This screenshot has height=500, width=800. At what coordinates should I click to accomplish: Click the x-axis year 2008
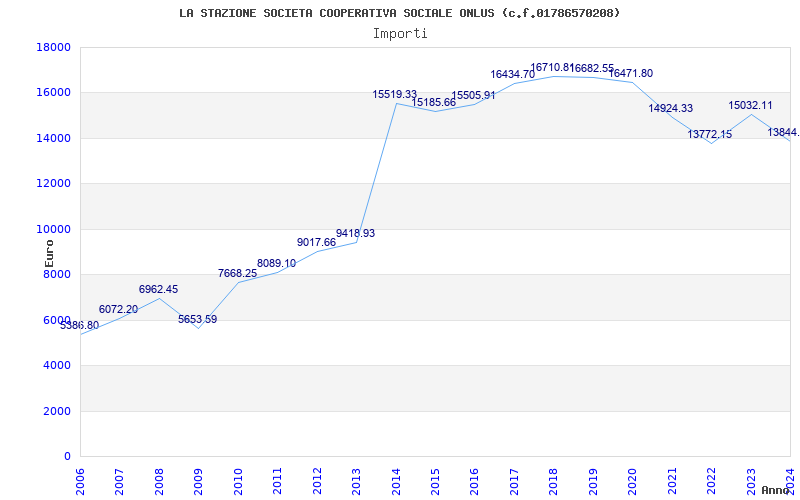click(159, 481)
